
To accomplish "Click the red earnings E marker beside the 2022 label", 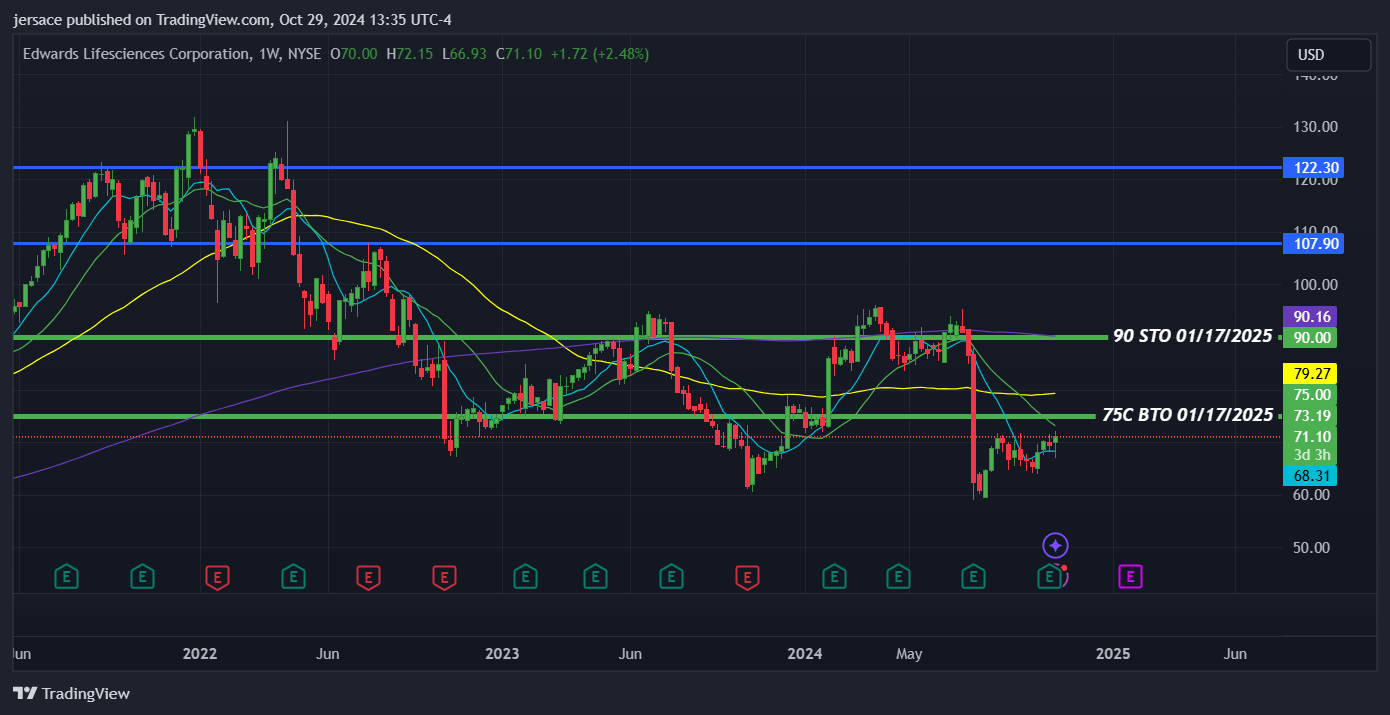I will pos(217,576).
